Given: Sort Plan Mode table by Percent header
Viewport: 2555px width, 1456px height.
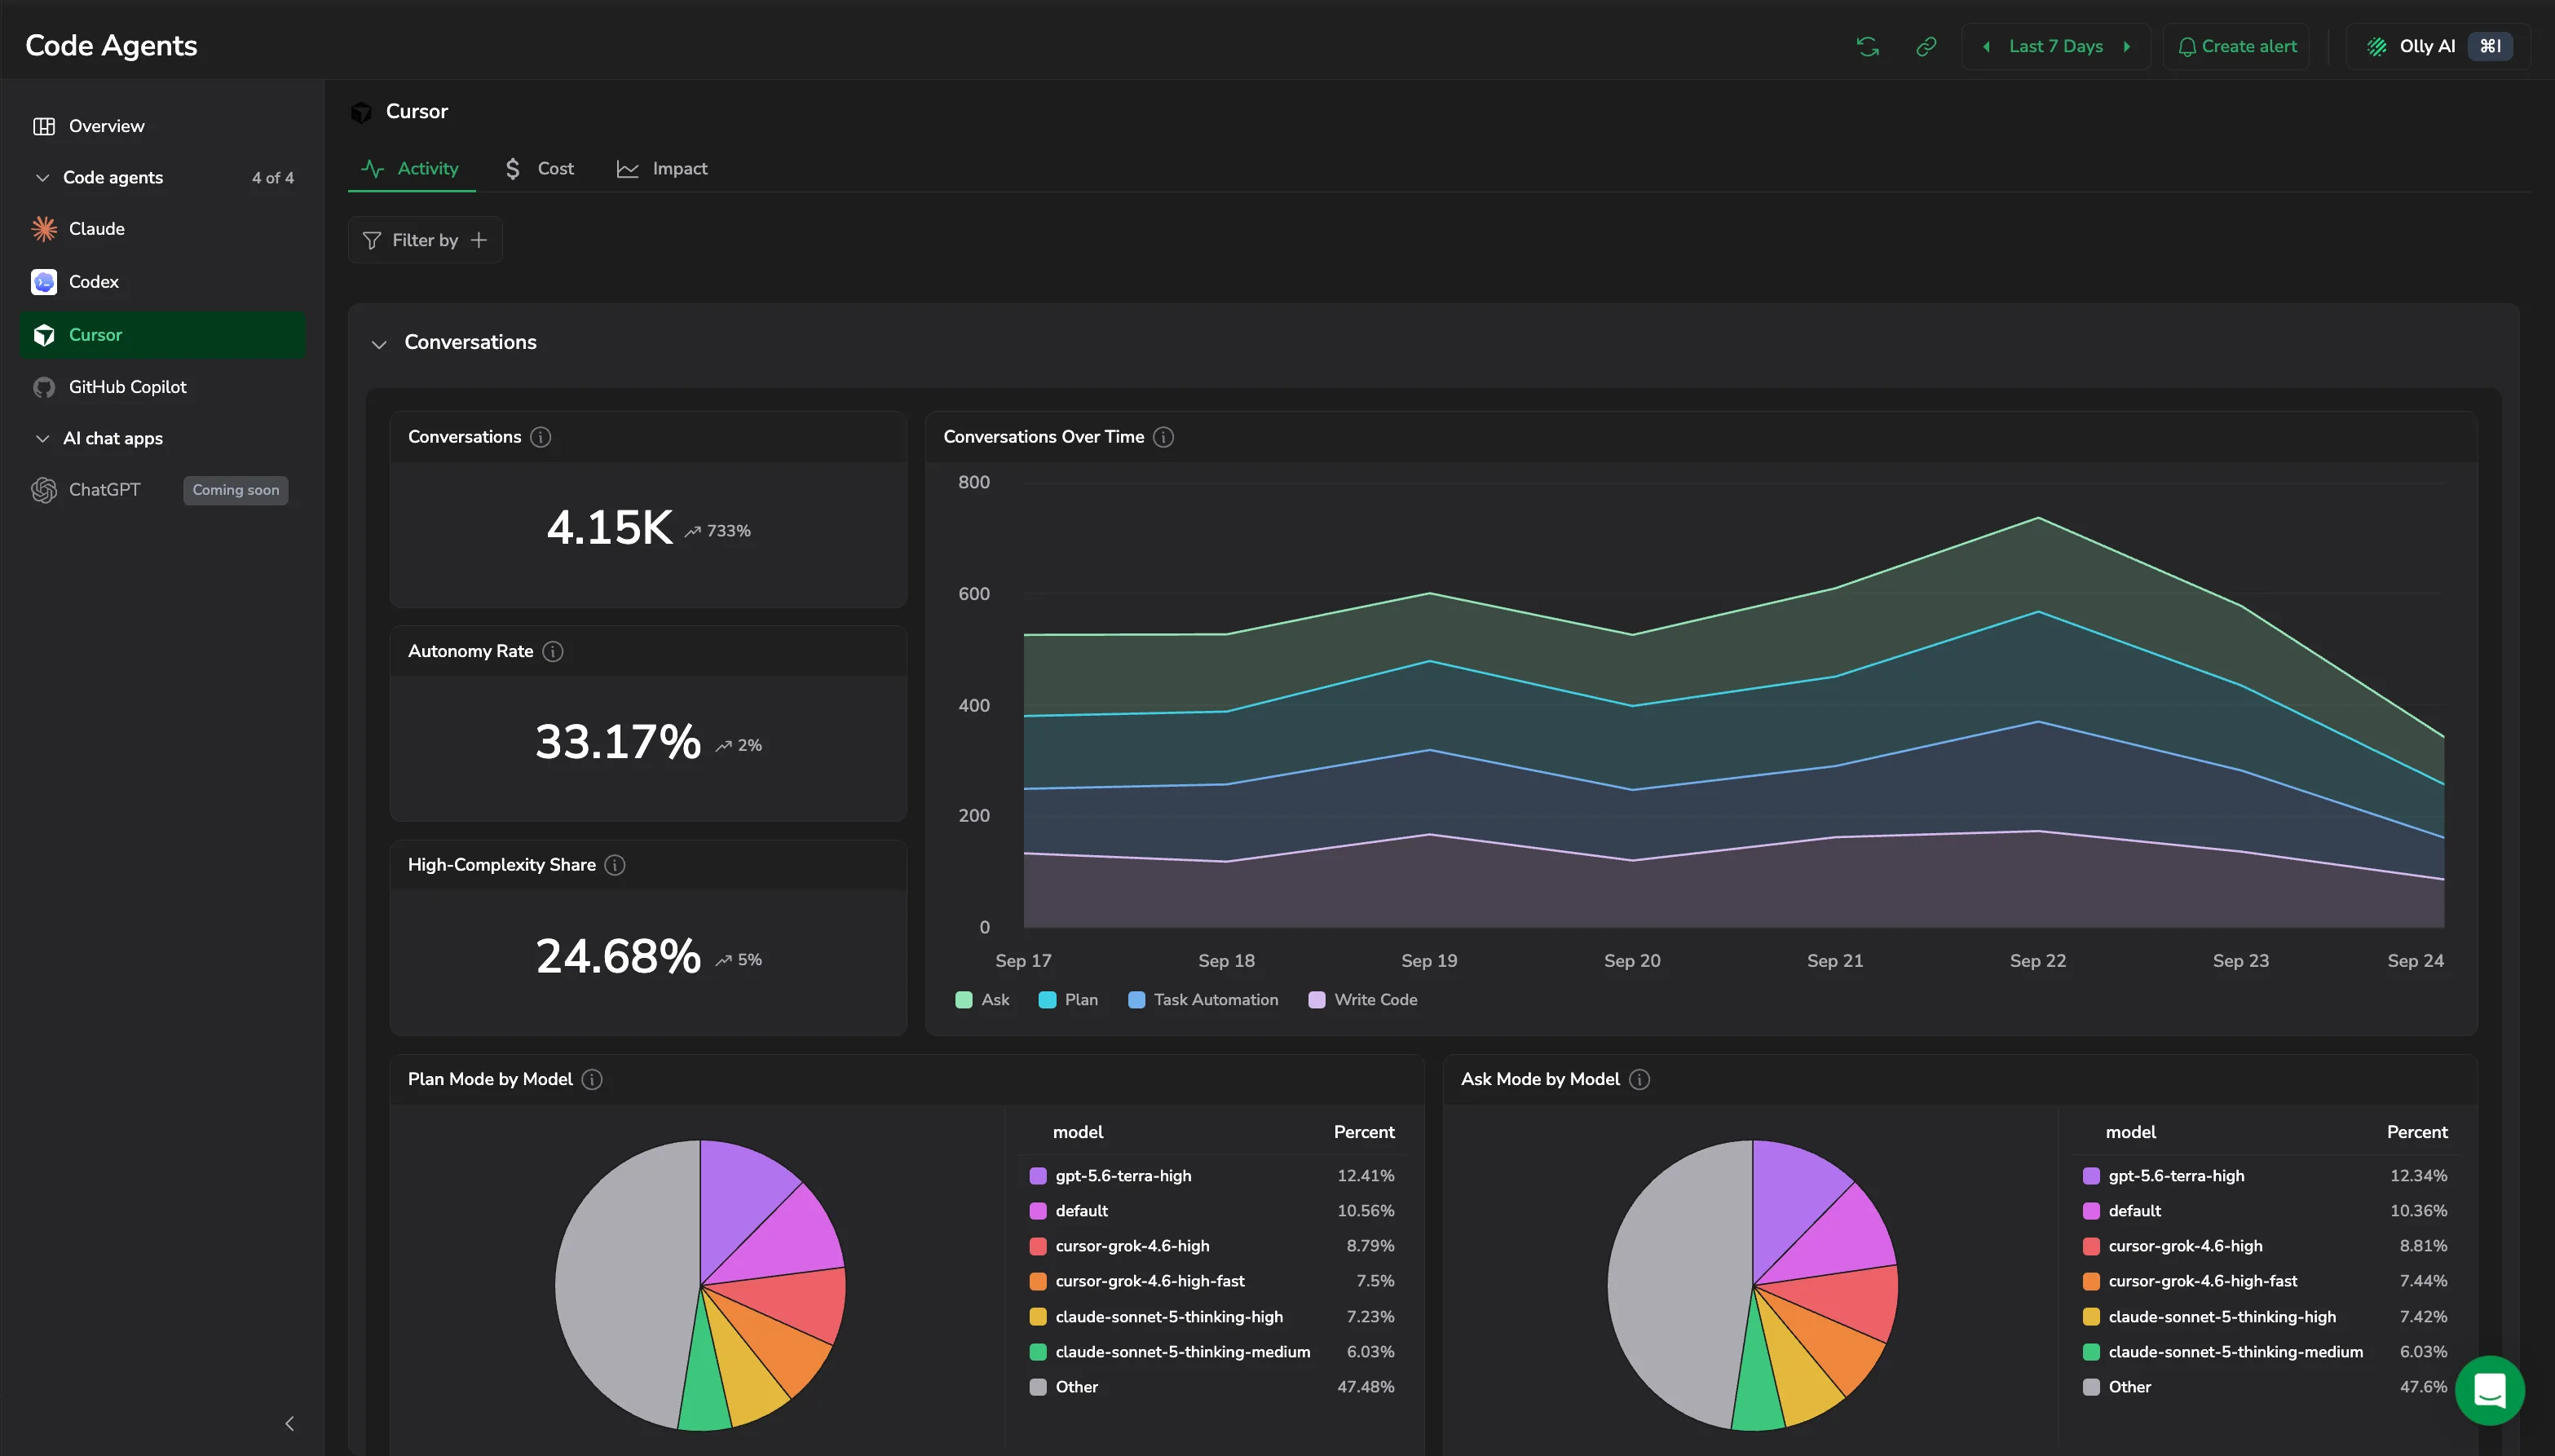Looking at the screenshot, I should (1364, 1132).
